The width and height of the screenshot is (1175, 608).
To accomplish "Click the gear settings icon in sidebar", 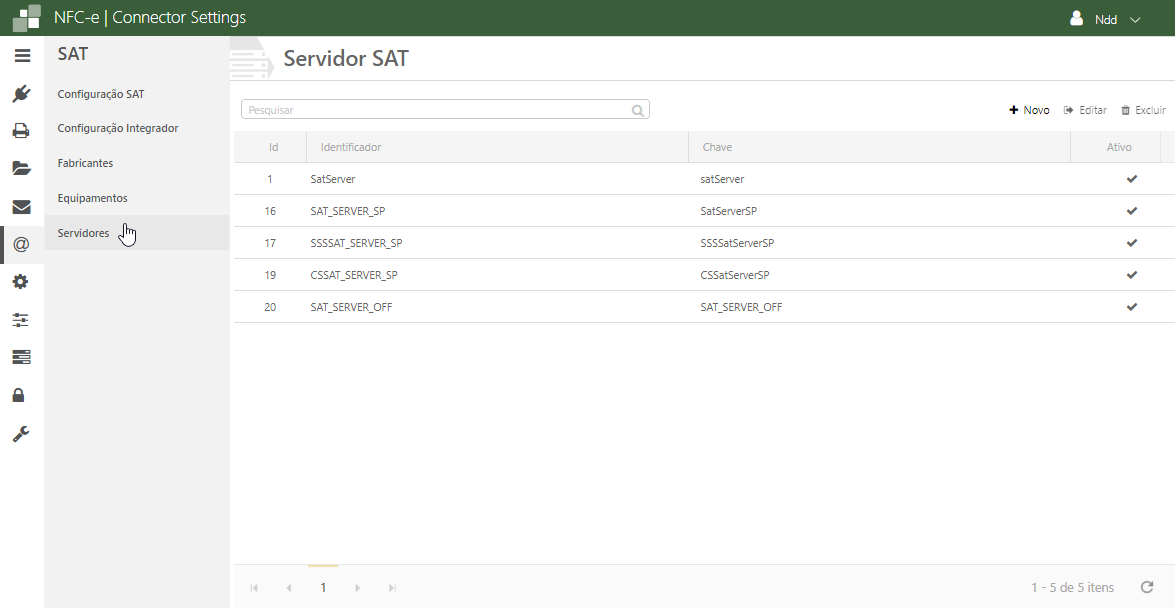I will (x=21, y=282).
